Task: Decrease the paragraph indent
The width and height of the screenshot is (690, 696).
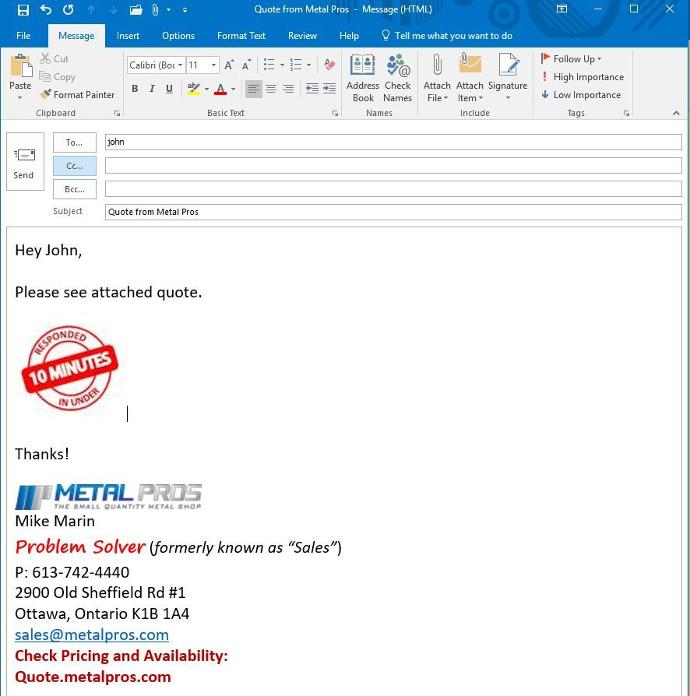Action: point(312,89)
